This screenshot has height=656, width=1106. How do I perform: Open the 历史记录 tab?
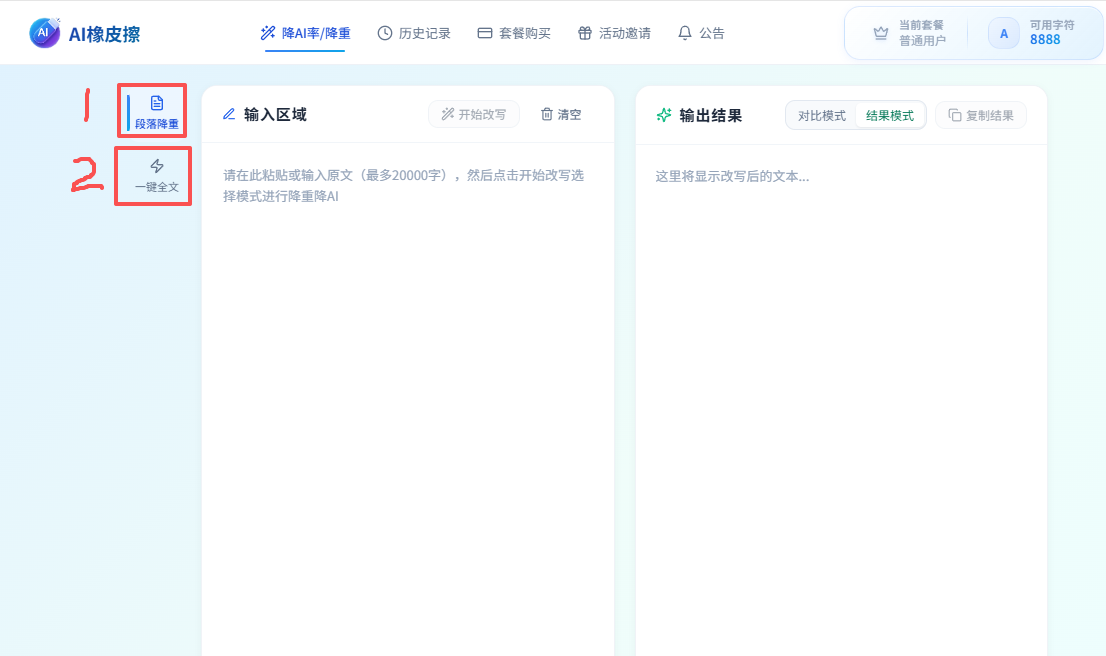point(414,33)
